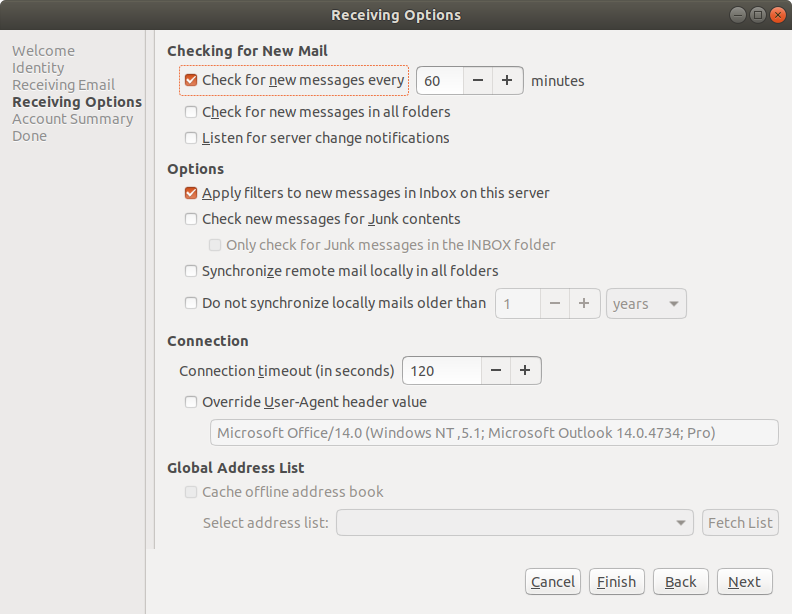Screen dimensions: 792x614
Task: Click the check interval minutes input field
Action: 440,81
